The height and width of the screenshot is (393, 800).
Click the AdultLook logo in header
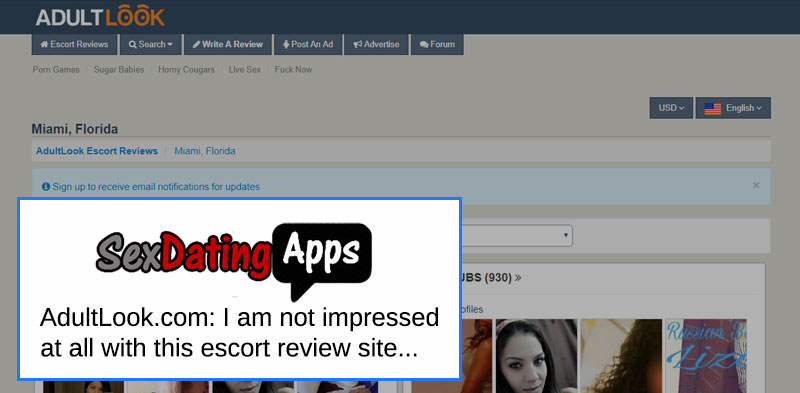pyautogui.click(x=100, y=16)
